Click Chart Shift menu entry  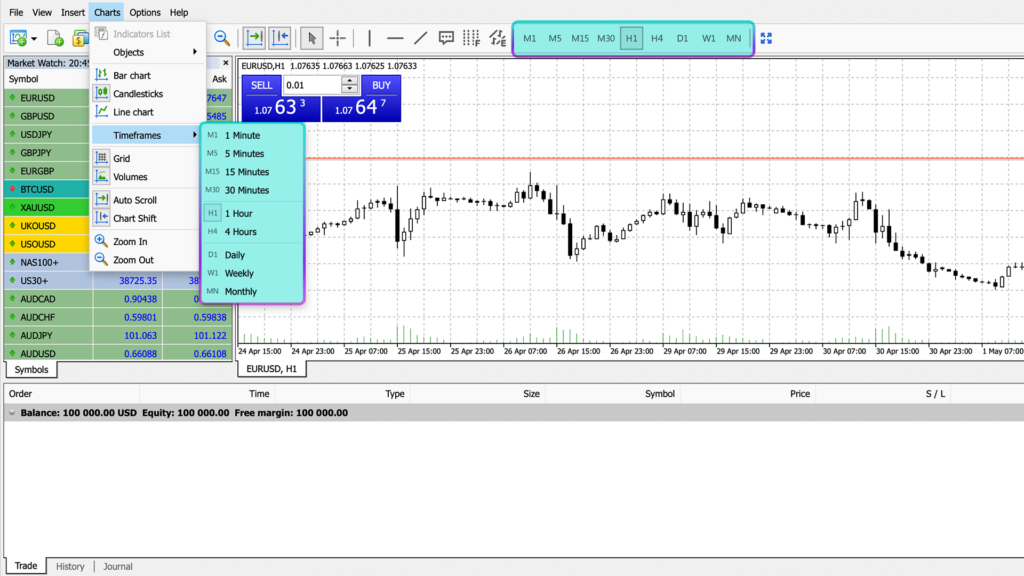(x=145, y=219)
